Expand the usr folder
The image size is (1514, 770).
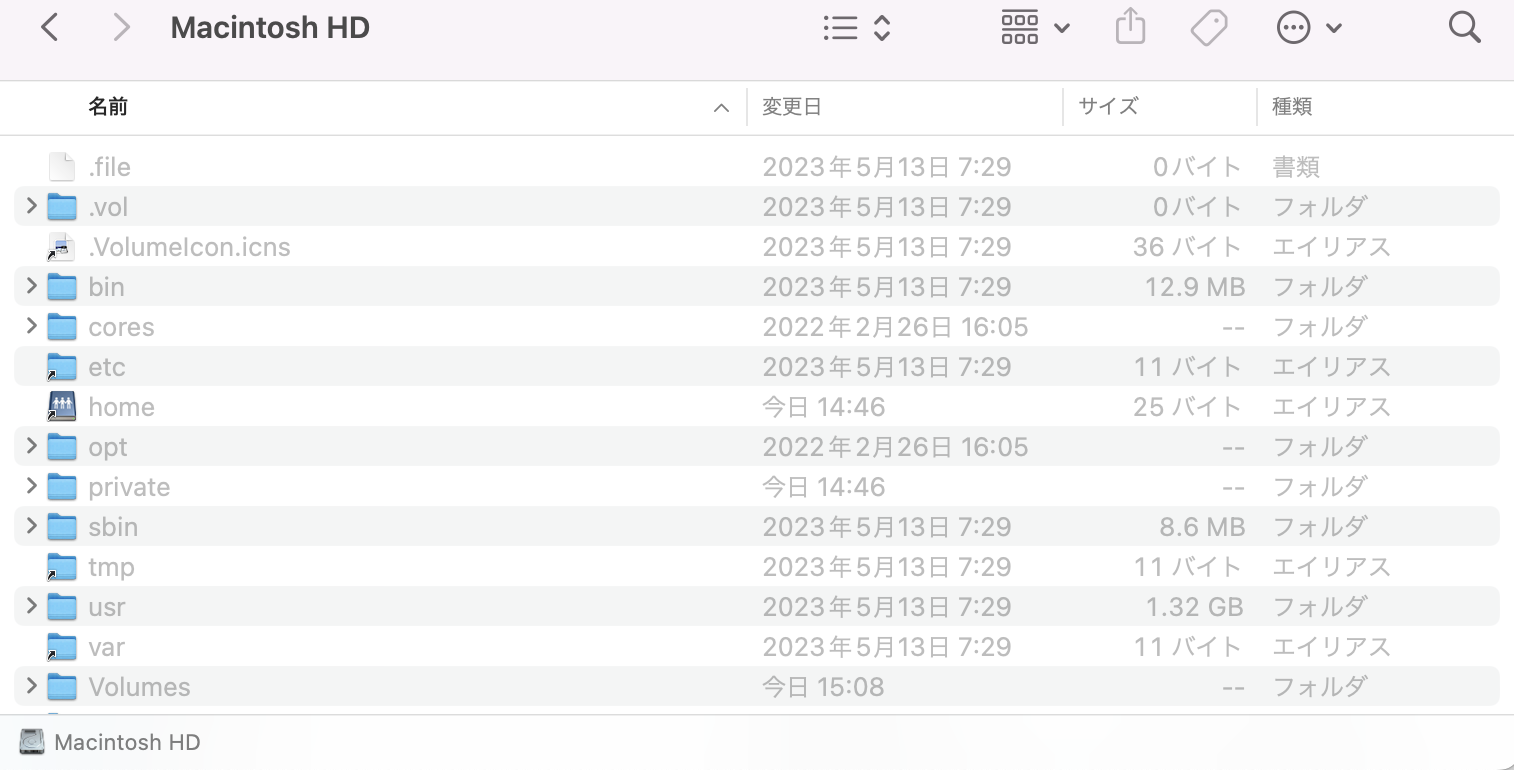tap(31, 606)
